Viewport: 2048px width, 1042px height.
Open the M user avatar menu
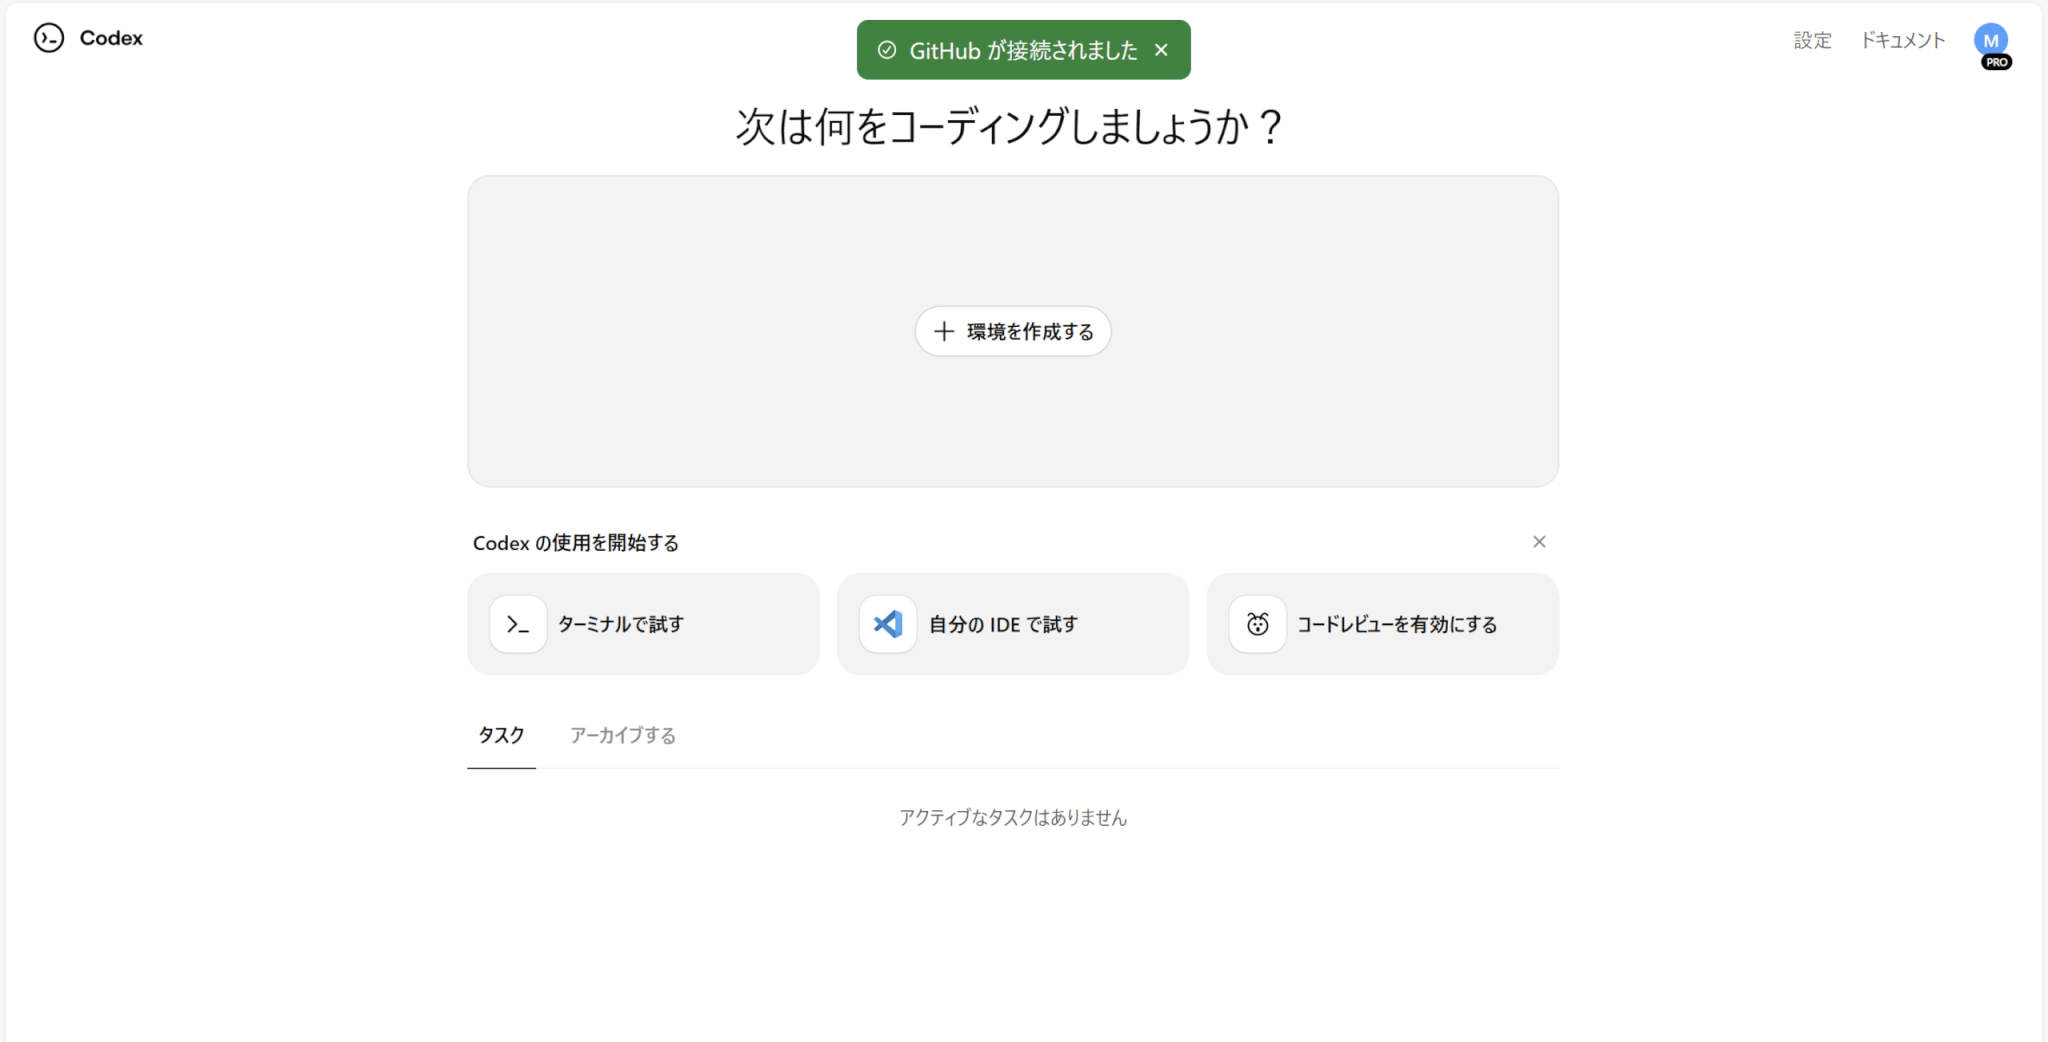[x=1990, y=40]
